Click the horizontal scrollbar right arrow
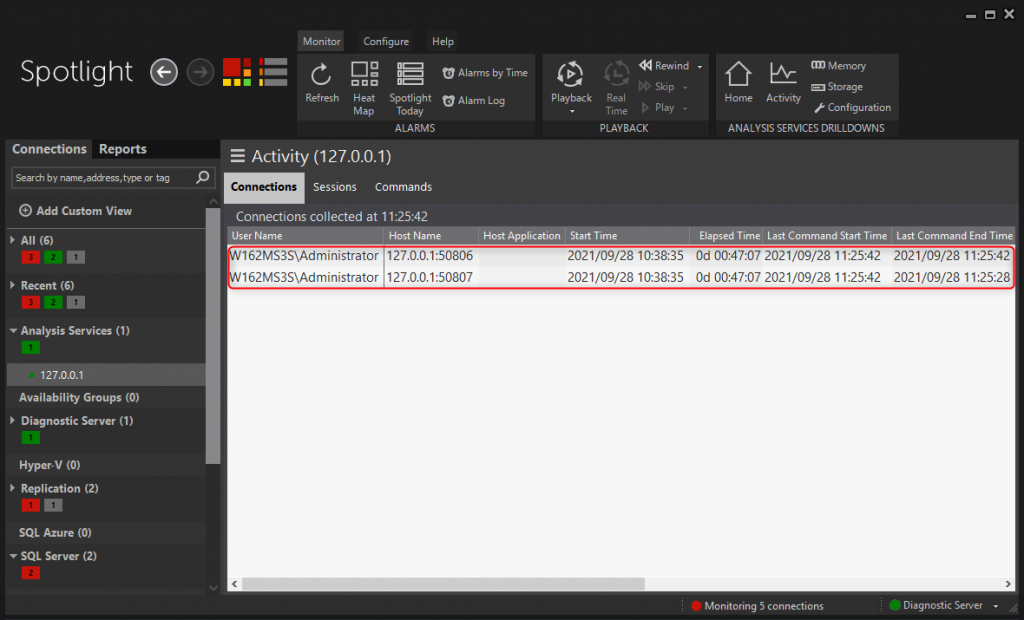 tap(1008, 583)
